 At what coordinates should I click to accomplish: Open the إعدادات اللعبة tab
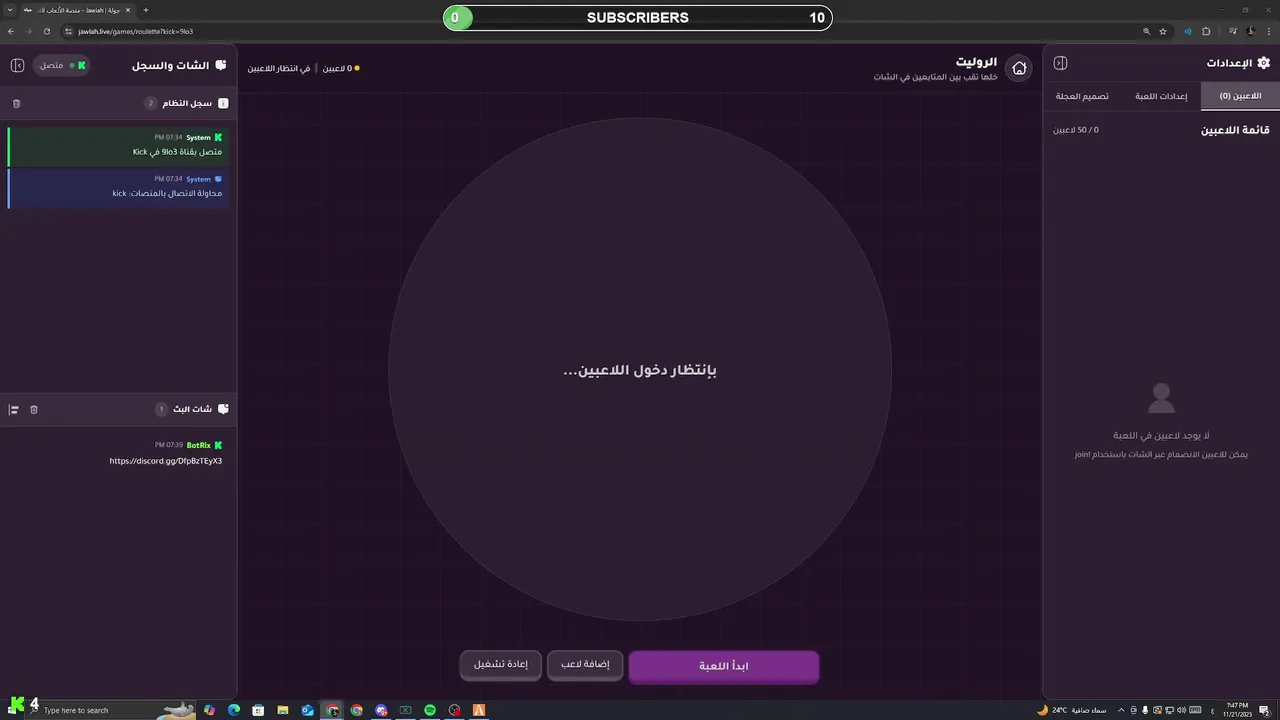coord(1161,96)
